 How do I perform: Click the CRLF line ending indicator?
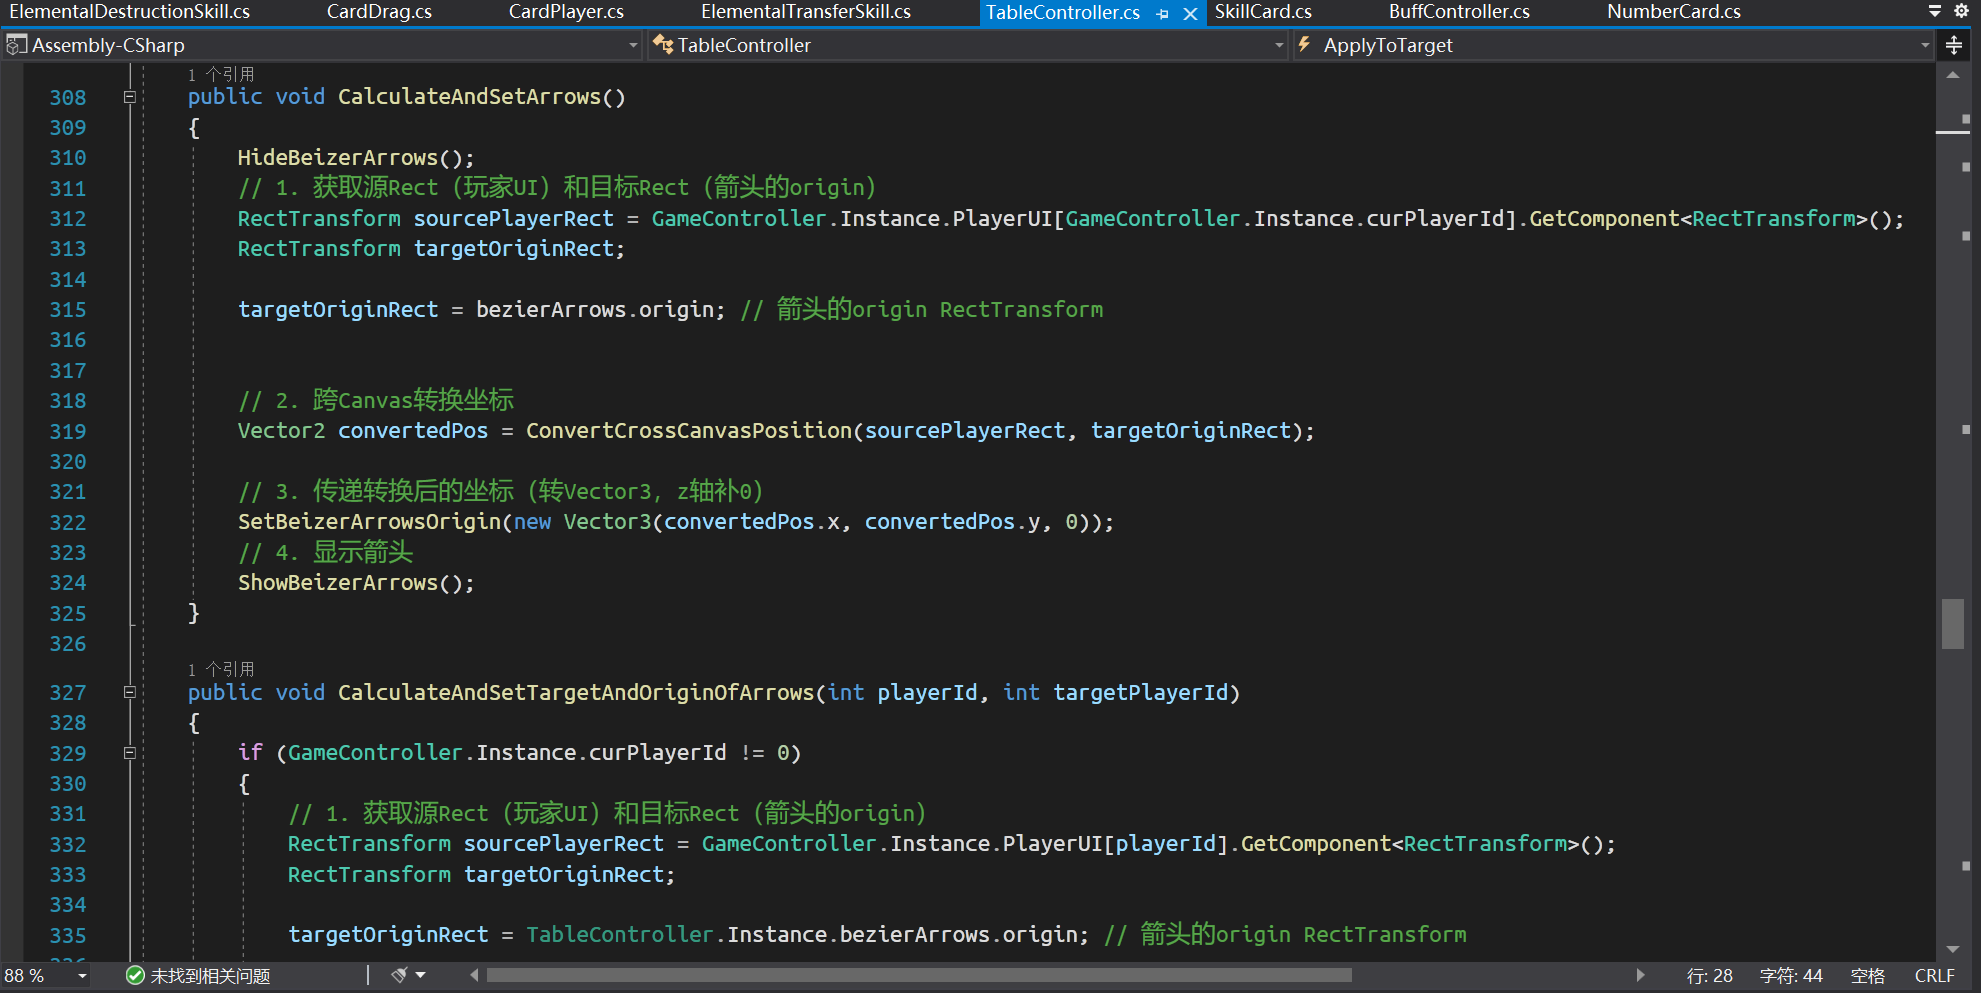pyautogui.click(x=1934, y=976)
